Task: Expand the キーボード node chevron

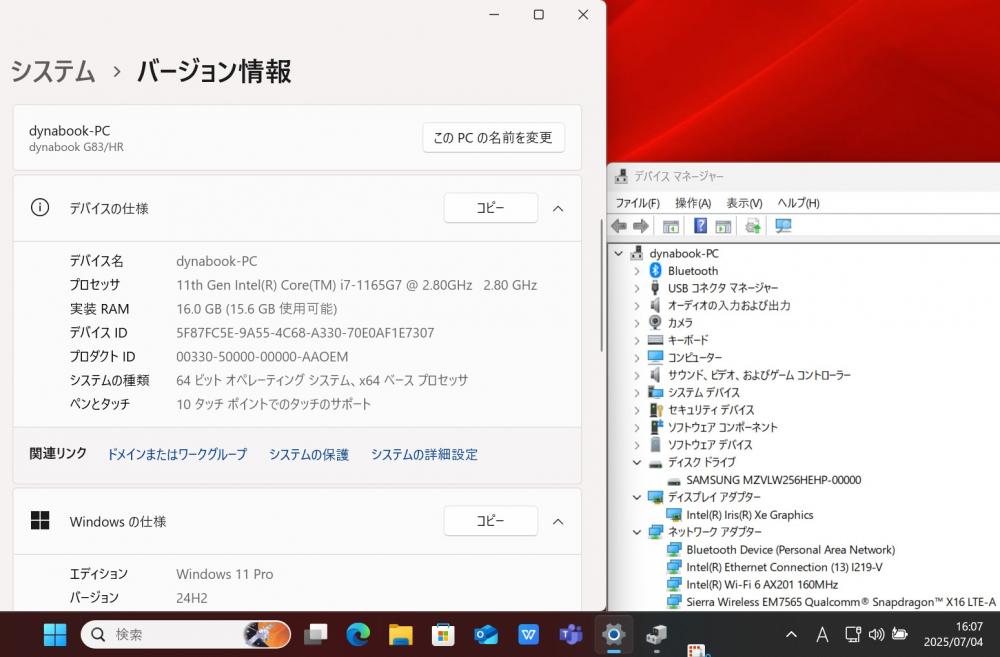Action: [636, 341]
